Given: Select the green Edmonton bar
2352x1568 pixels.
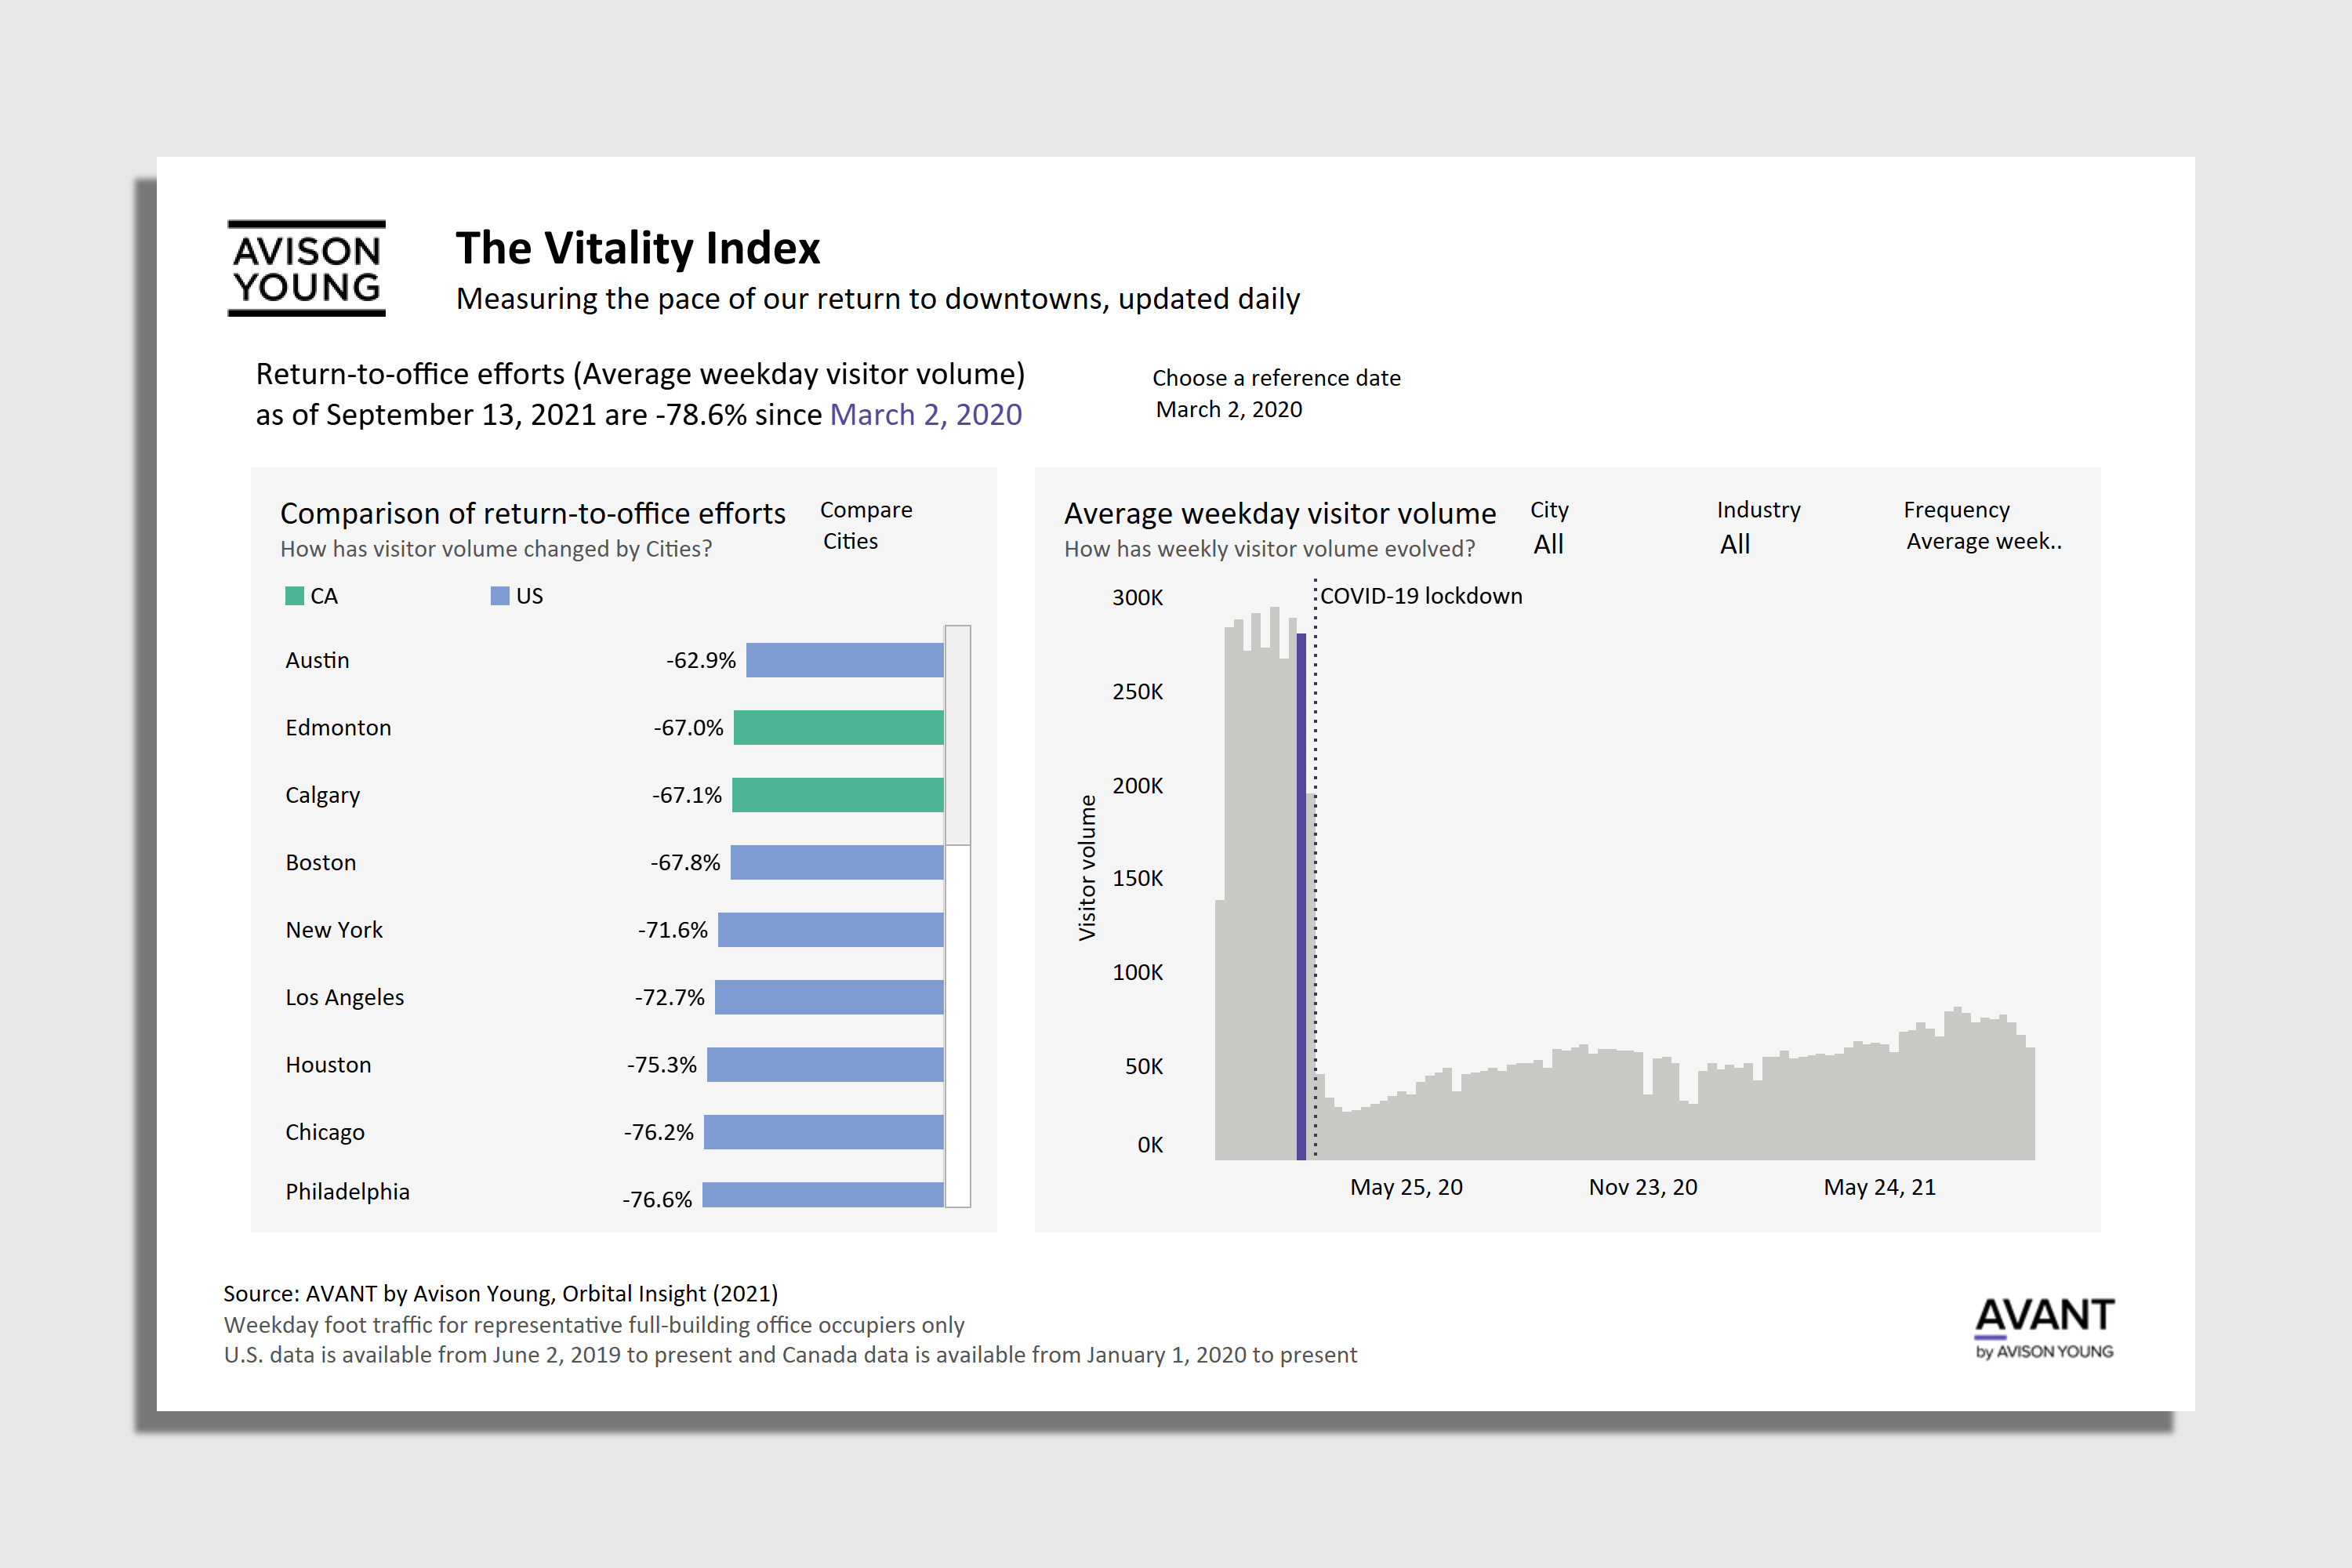Looking at the screenshot, I should coord(838,727).
